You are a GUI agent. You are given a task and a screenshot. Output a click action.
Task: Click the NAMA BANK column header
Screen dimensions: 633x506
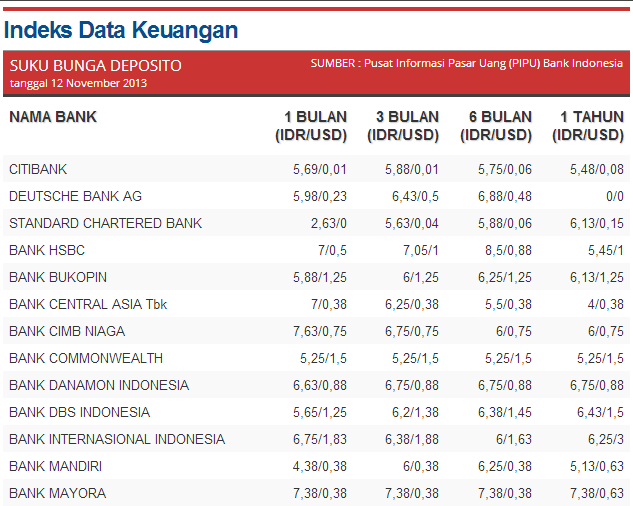pos(53,117)
